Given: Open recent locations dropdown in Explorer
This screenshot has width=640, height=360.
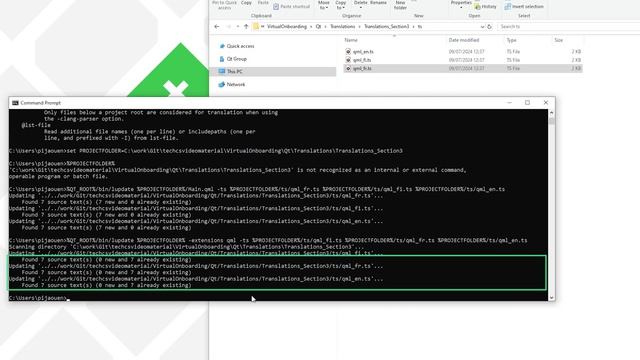Looking at the screenshot, I should pyautogui.click(x=238, y=27).
